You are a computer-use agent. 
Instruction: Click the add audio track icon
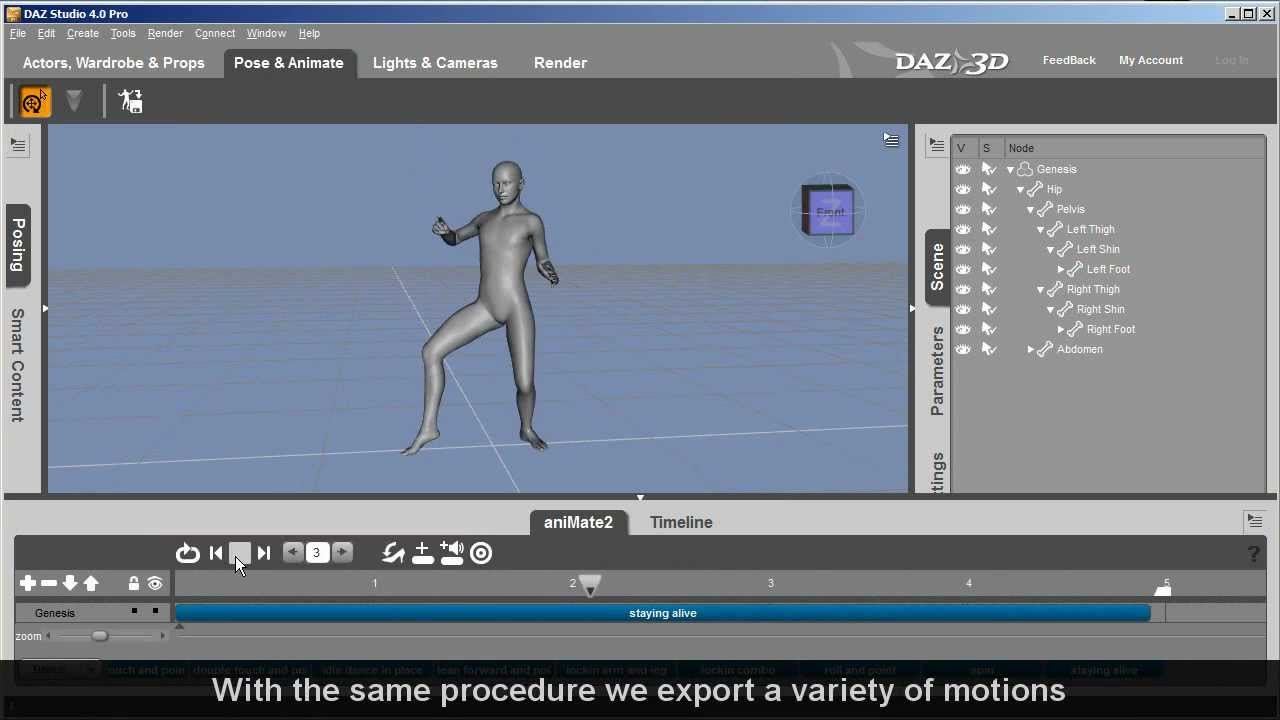click(452, 553)
